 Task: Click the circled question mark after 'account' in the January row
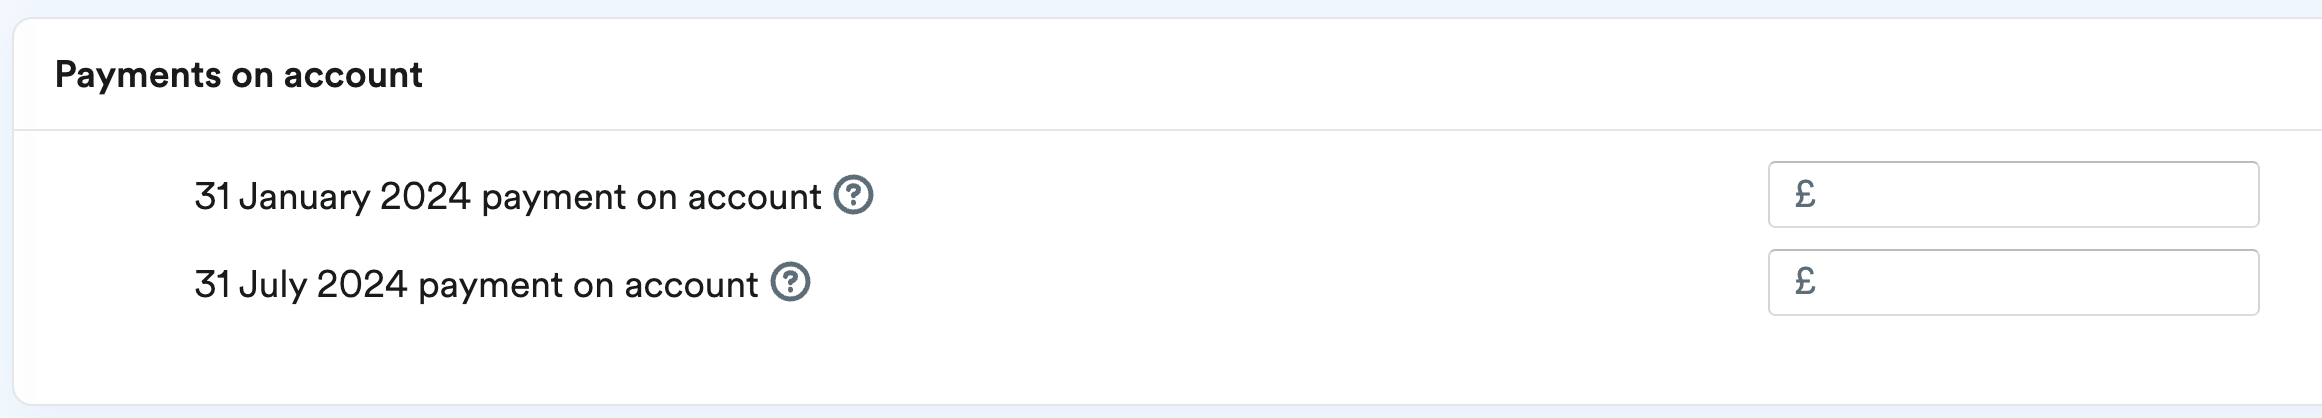tap(853, 195)
